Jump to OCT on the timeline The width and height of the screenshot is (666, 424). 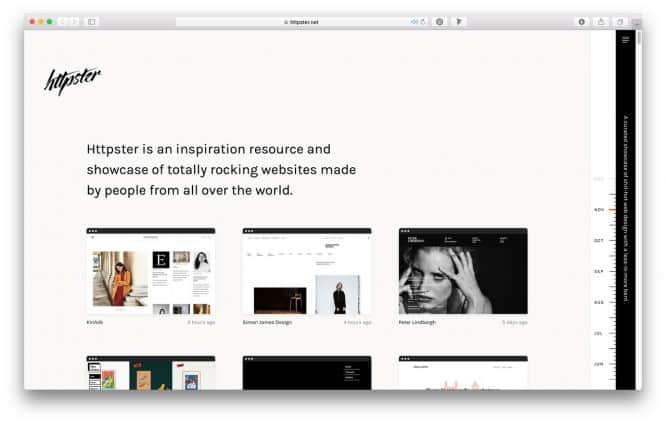tap(598, 240)
